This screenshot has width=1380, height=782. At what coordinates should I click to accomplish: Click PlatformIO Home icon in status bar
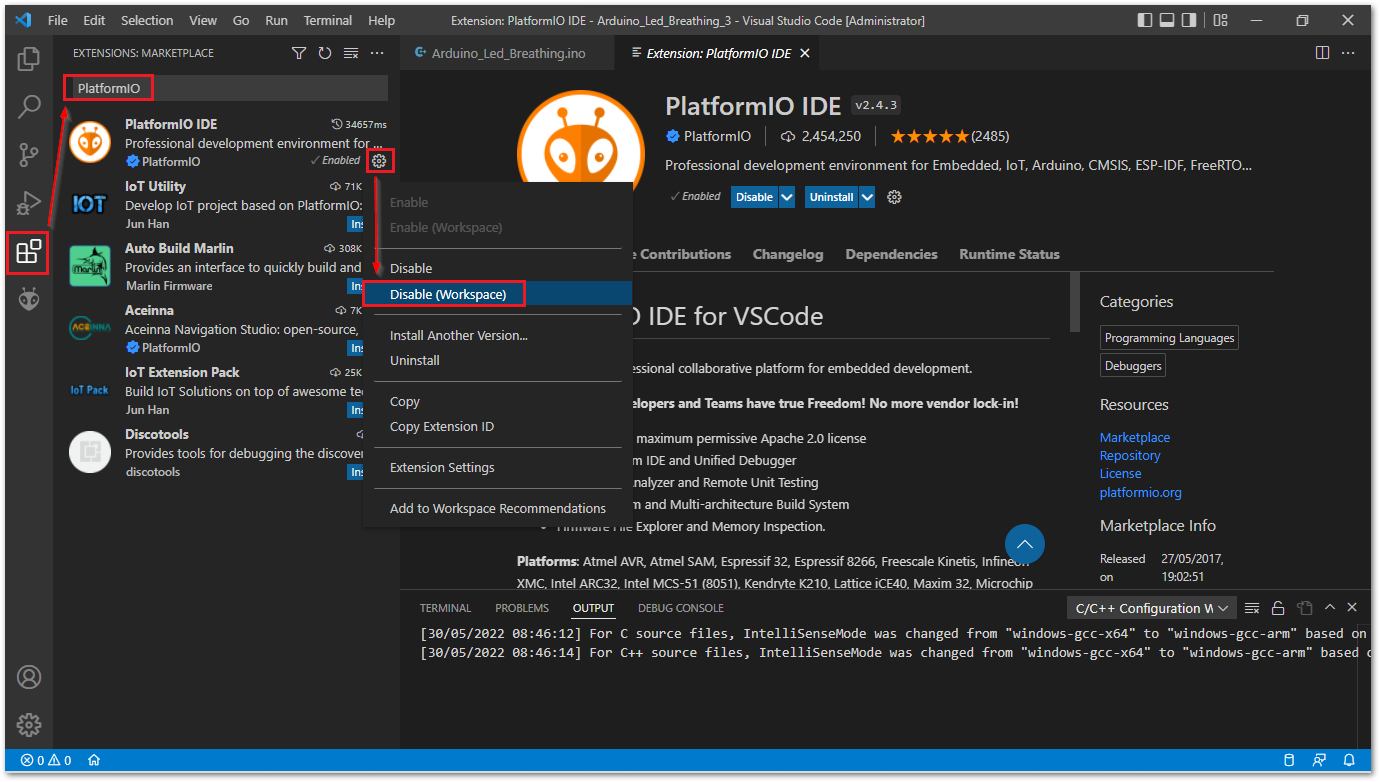point(94,760)
